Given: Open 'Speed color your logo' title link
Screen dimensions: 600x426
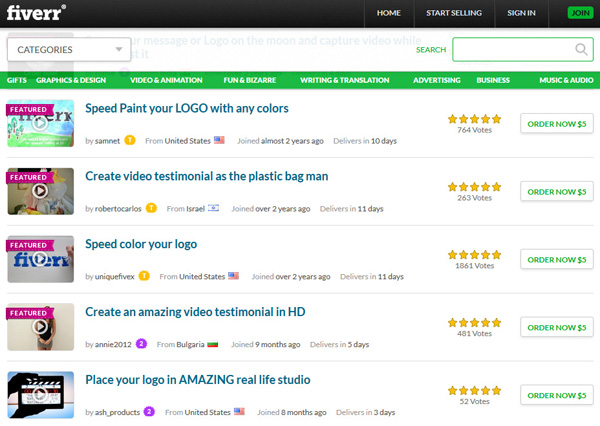Looking at the screenshot, I should [x=141, y=244].
